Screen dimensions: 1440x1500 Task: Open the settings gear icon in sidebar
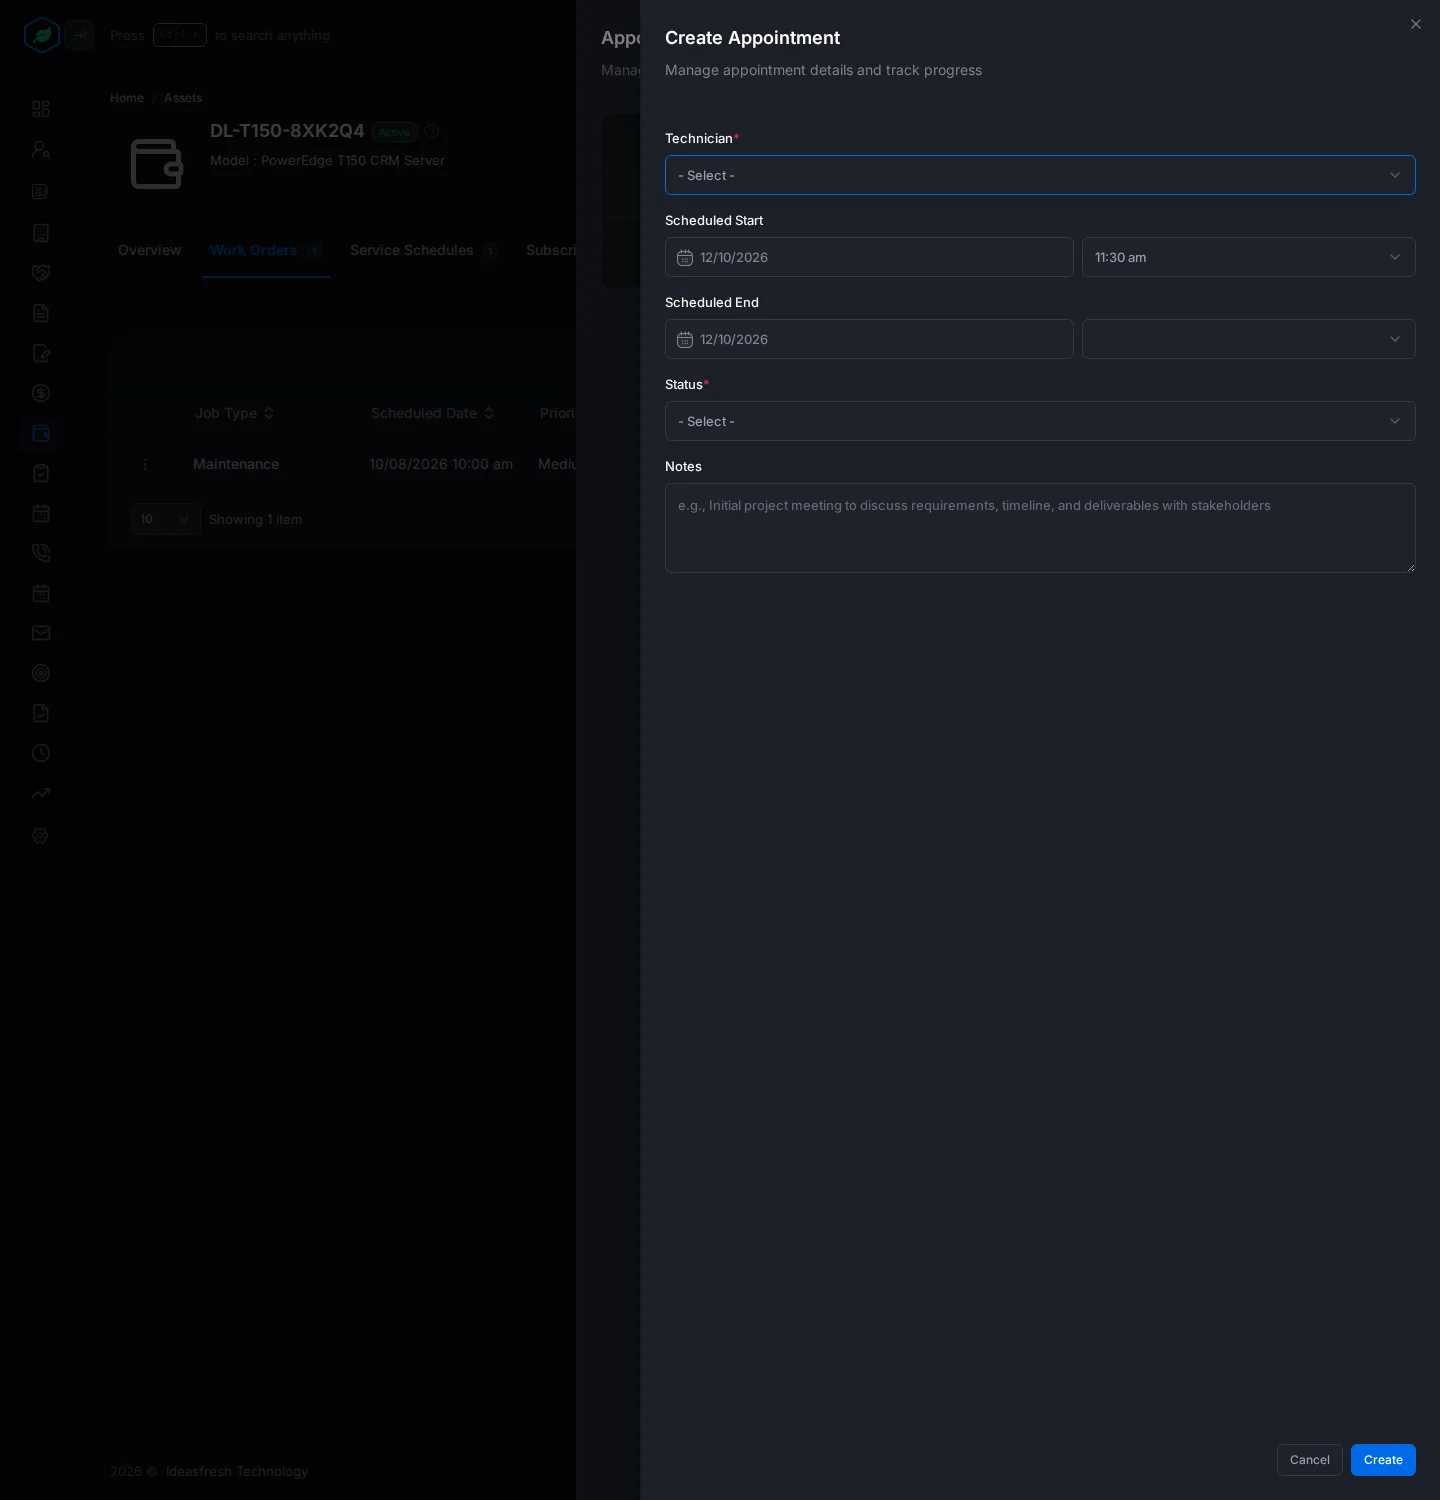point(41,835)
